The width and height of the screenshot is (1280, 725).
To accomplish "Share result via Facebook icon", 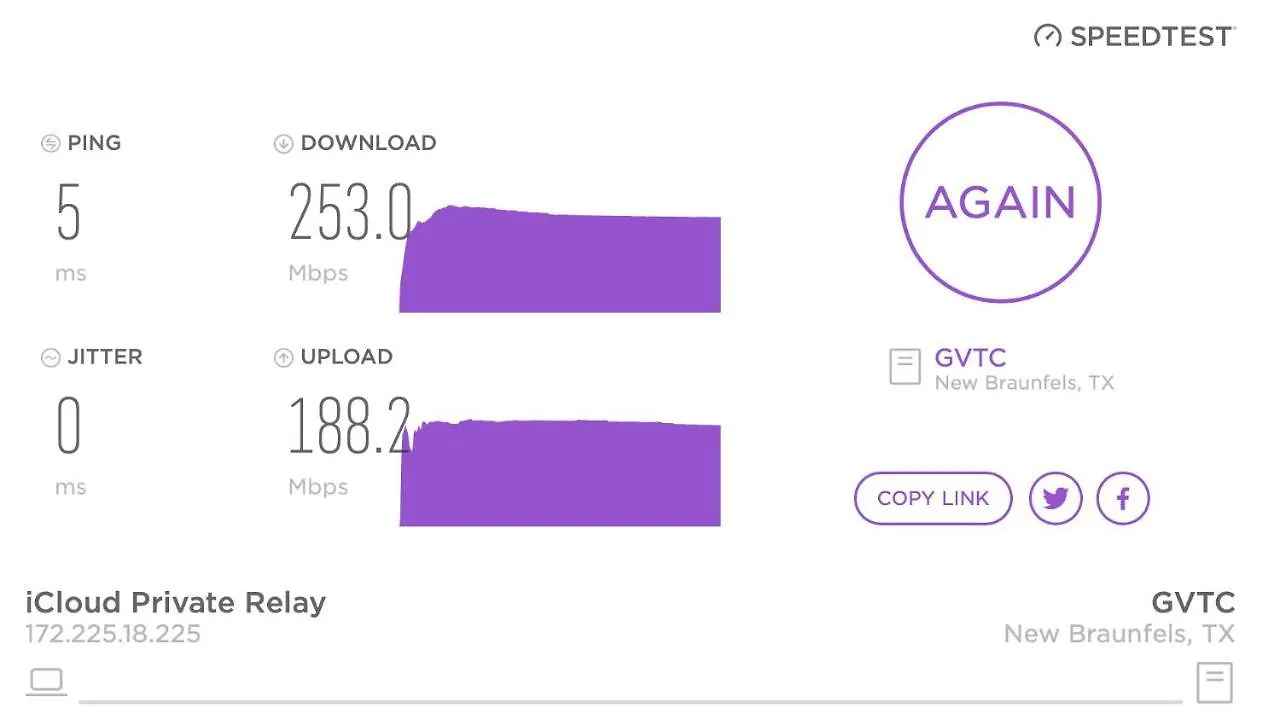I will (1123, 498).
